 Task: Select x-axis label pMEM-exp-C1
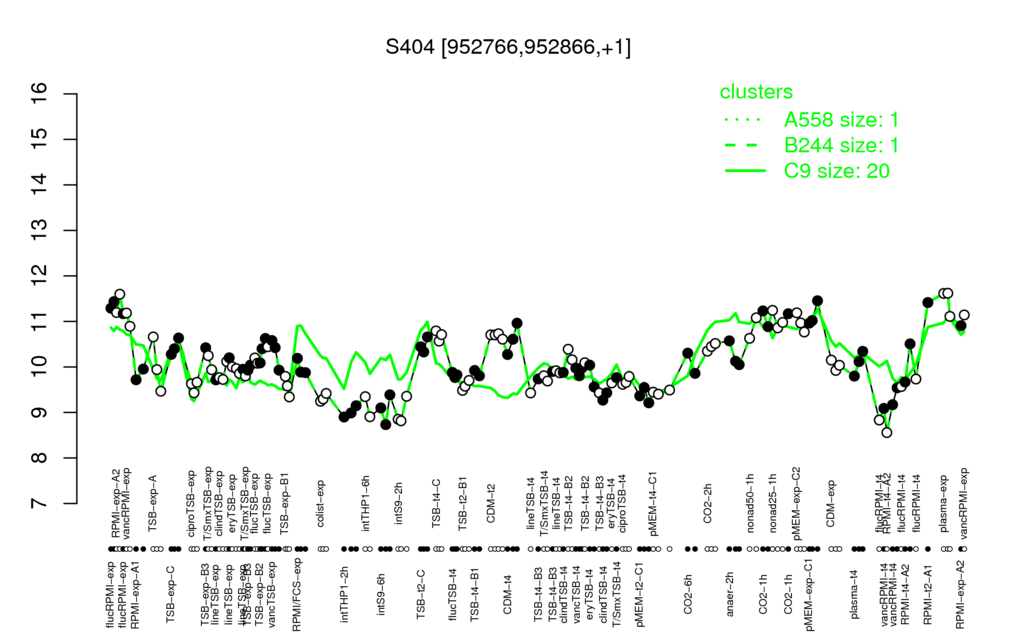[810, 593]
